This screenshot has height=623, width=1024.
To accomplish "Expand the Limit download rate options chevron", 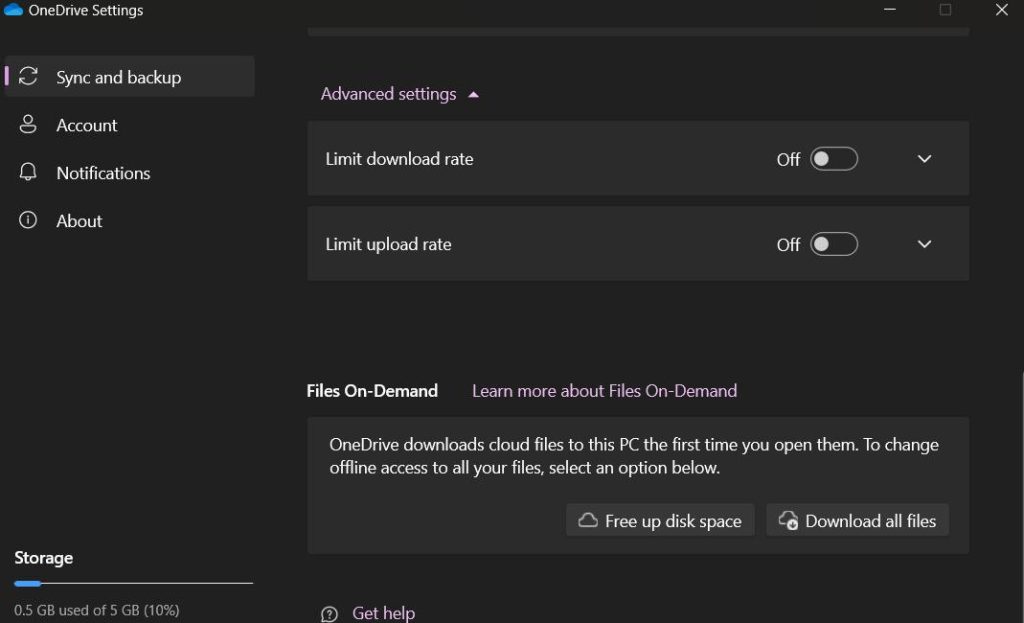I will pyautogui.click(x=924, y=159).
